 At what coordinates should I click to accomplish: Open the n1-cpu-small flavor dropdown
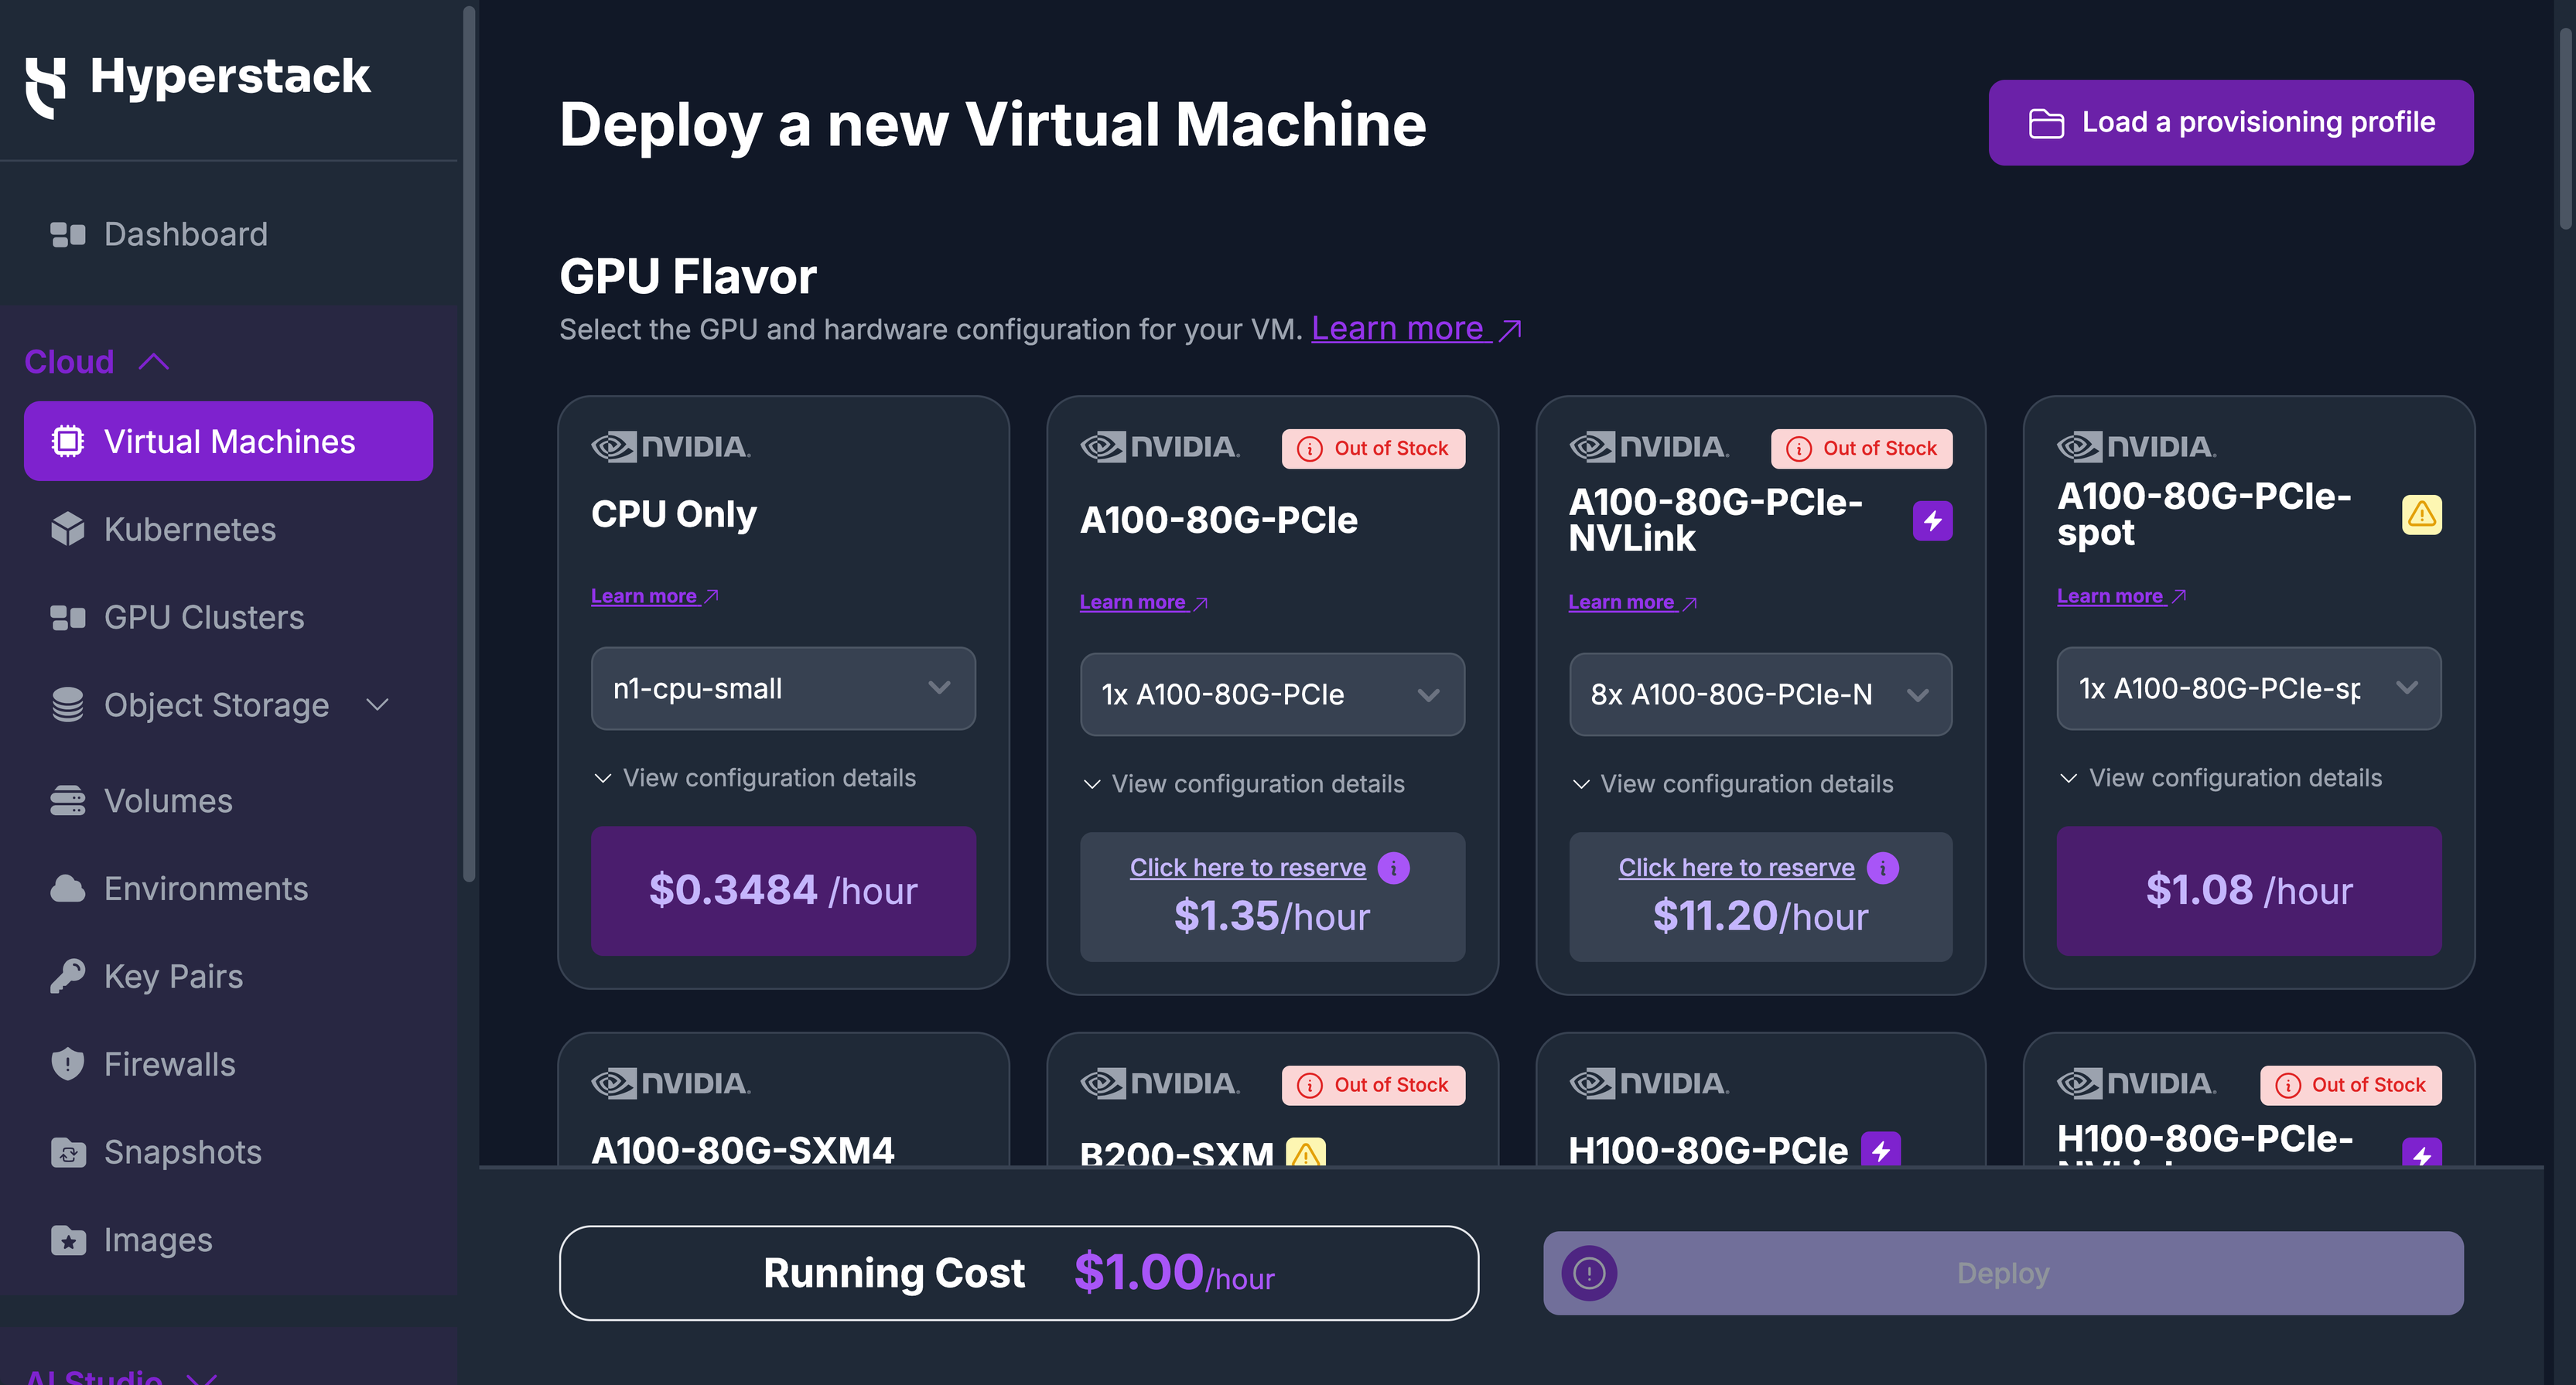(x=783, y=688)
